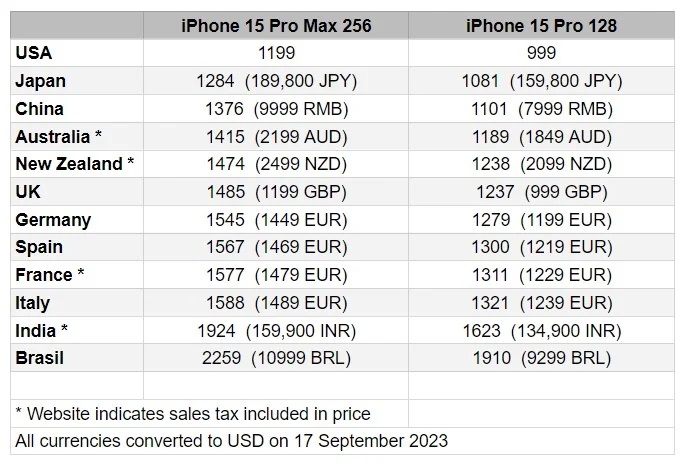Click the USA Pro 128 price 999
Viewport: 684px width, 466px height.
541,53
